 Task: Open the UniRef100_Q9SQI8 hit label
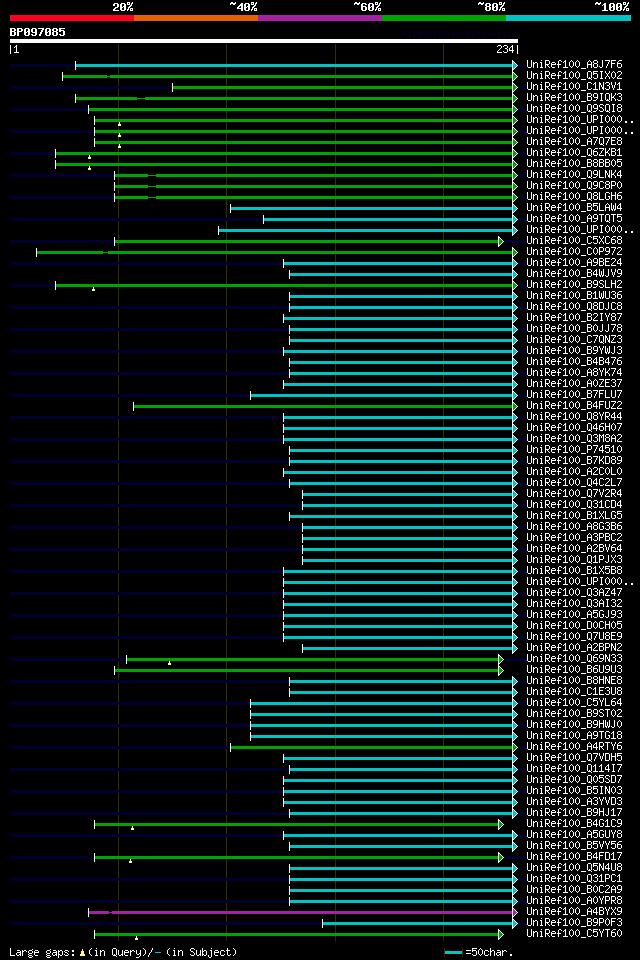click(x=574, y=108)
